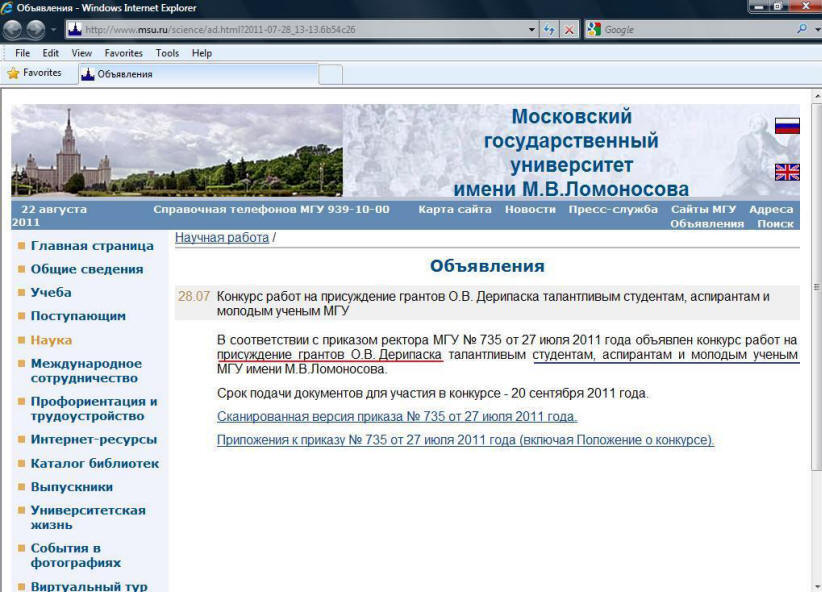Click the Refresh page icon
This screenshot has width=822, height=592.
549,29
